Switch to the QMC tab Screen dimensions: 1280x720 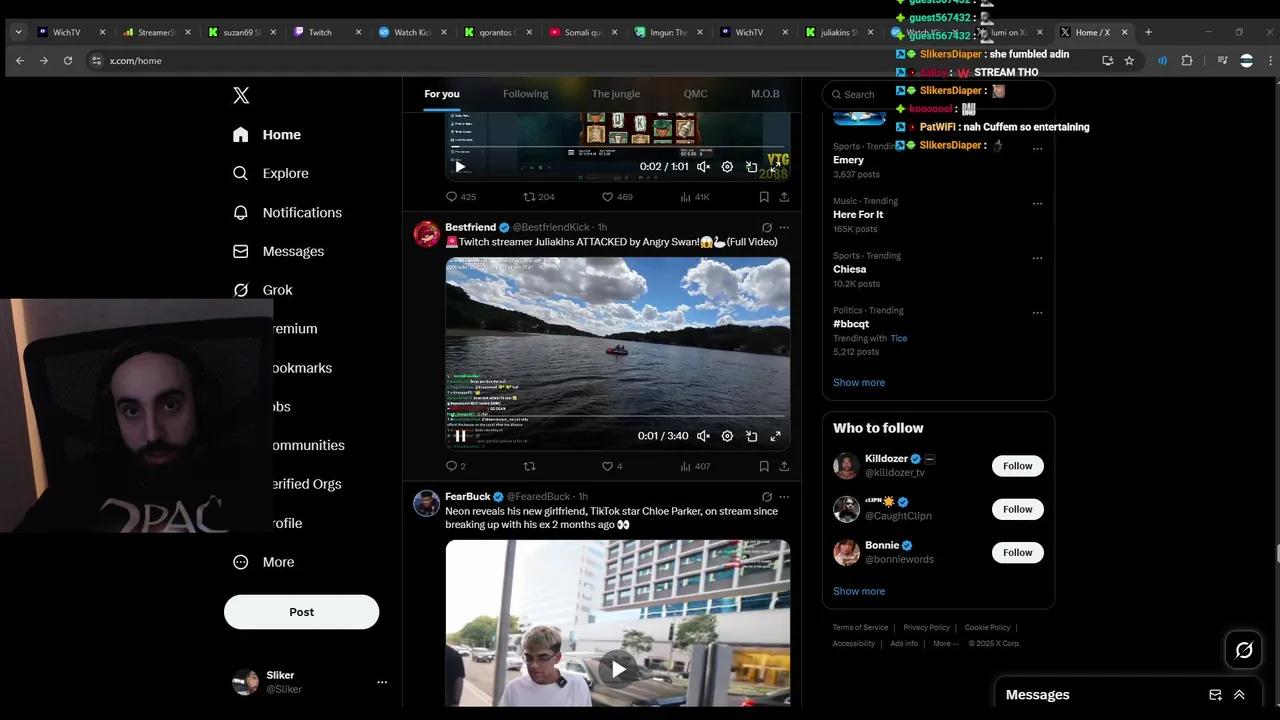[695, 94]
